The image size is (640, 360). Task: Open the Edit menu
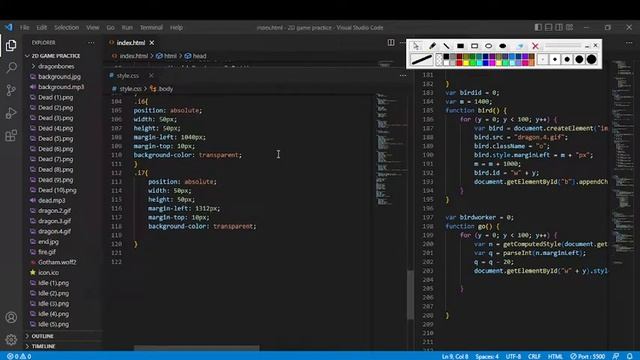tap(42, 27)
